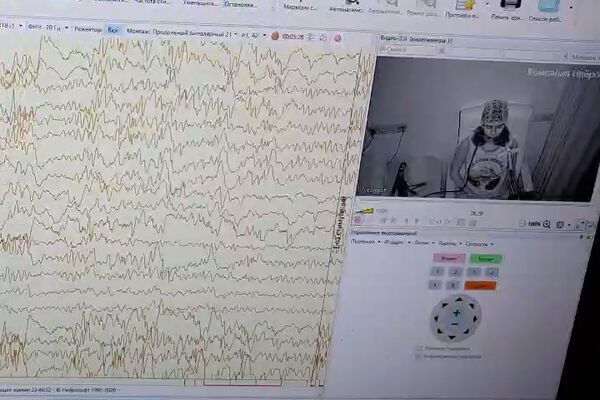Zoom the camera out with the minus button
Screen dimensions: 600x400
click(x=455, y=324)
